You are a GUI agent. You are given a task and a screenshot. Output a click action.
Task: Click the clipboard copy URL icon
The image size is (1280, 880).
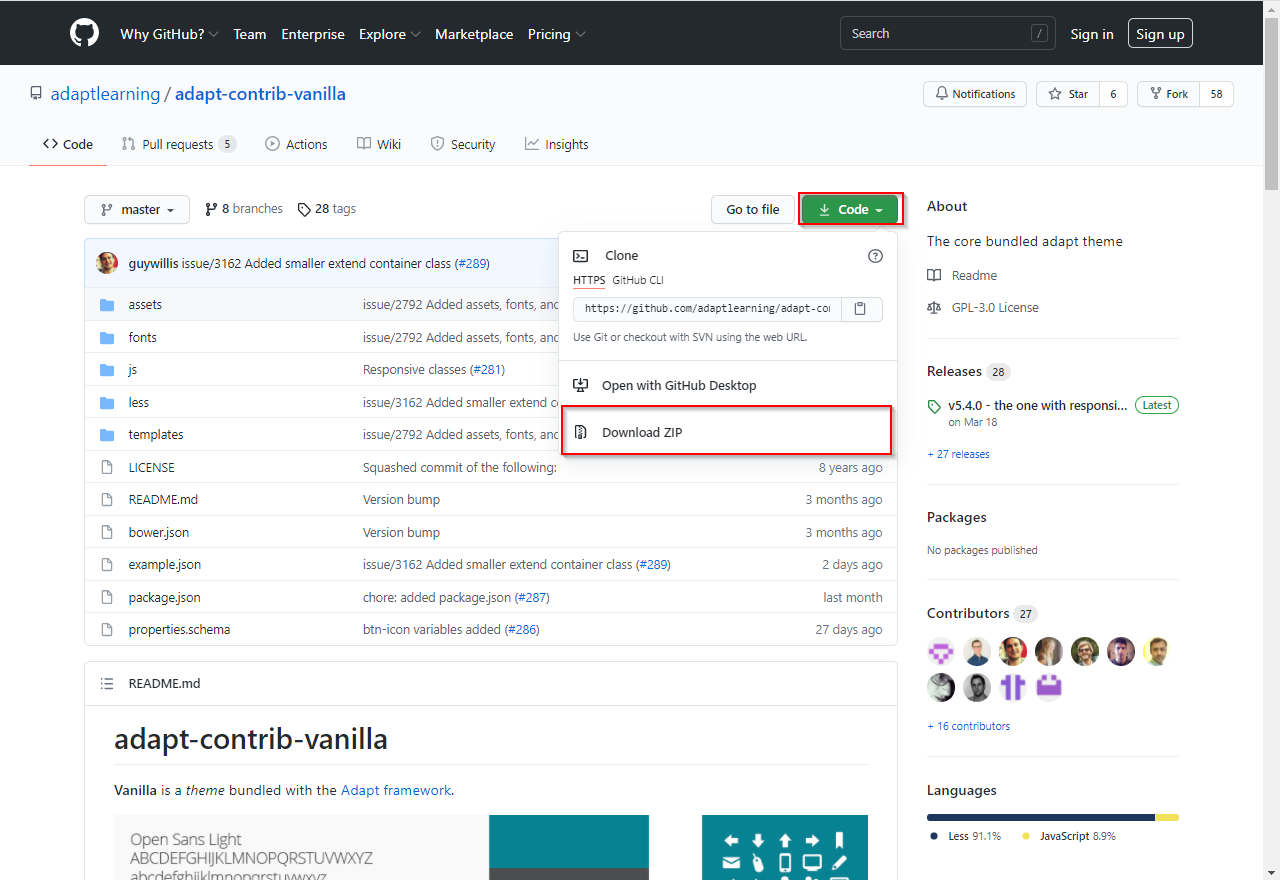tap(861, 309)
